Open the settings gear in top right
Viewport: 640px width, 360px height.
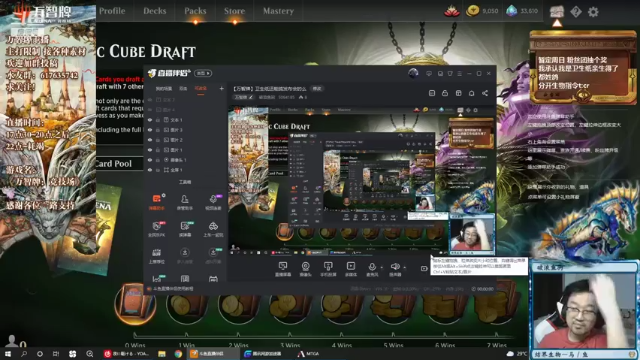coord(593,12)
